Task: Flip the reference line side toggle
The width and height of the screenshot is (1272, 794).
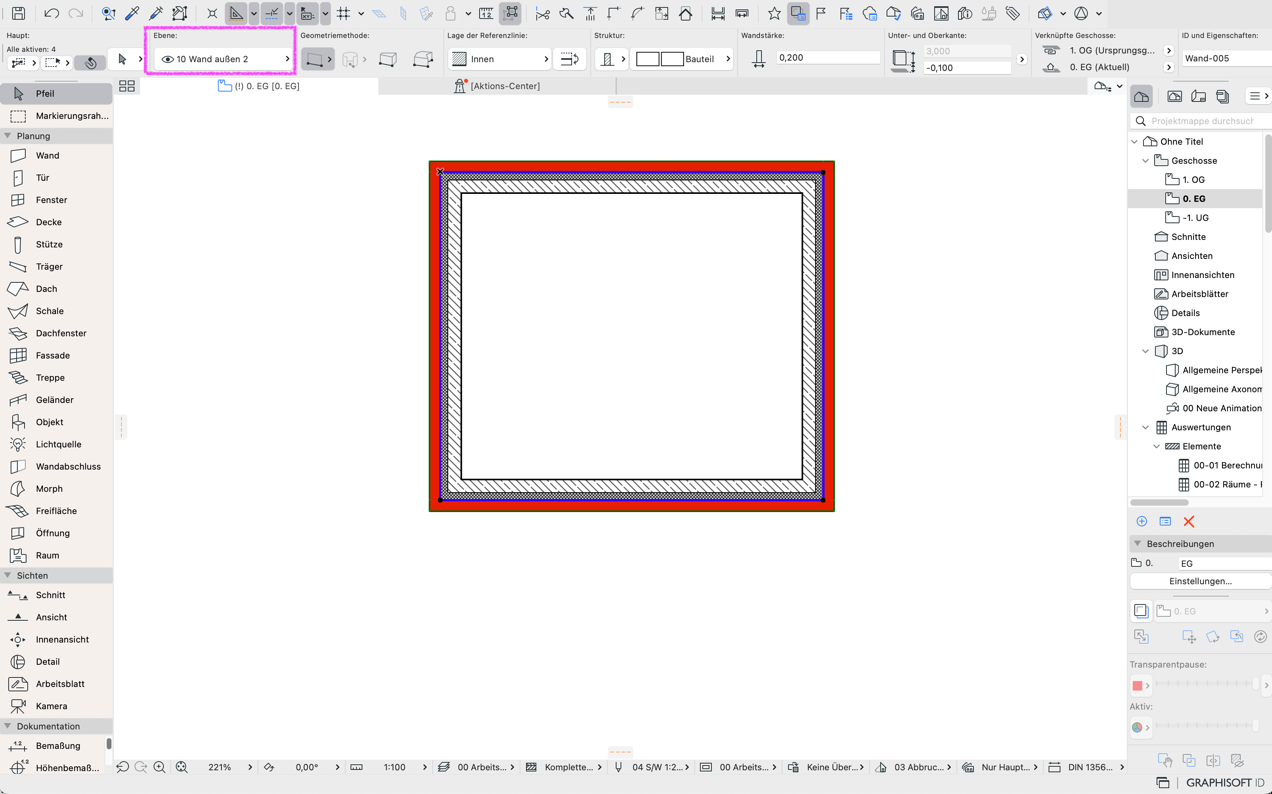Action: coord(569,60)
